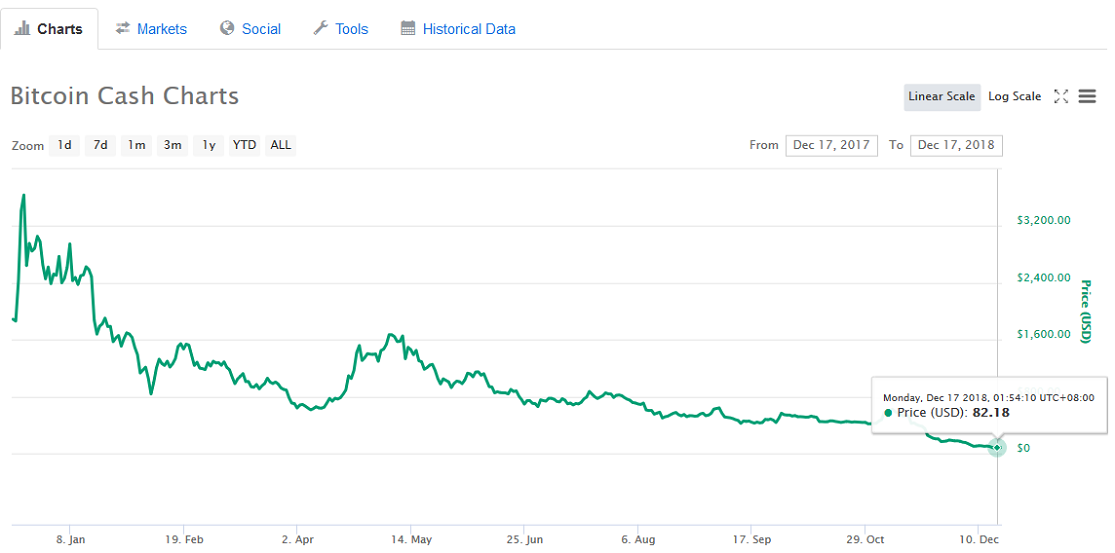This screenshot has width=1115, height=553.
Task: Click the 10. Dec date label
Action: pos(978,539)
